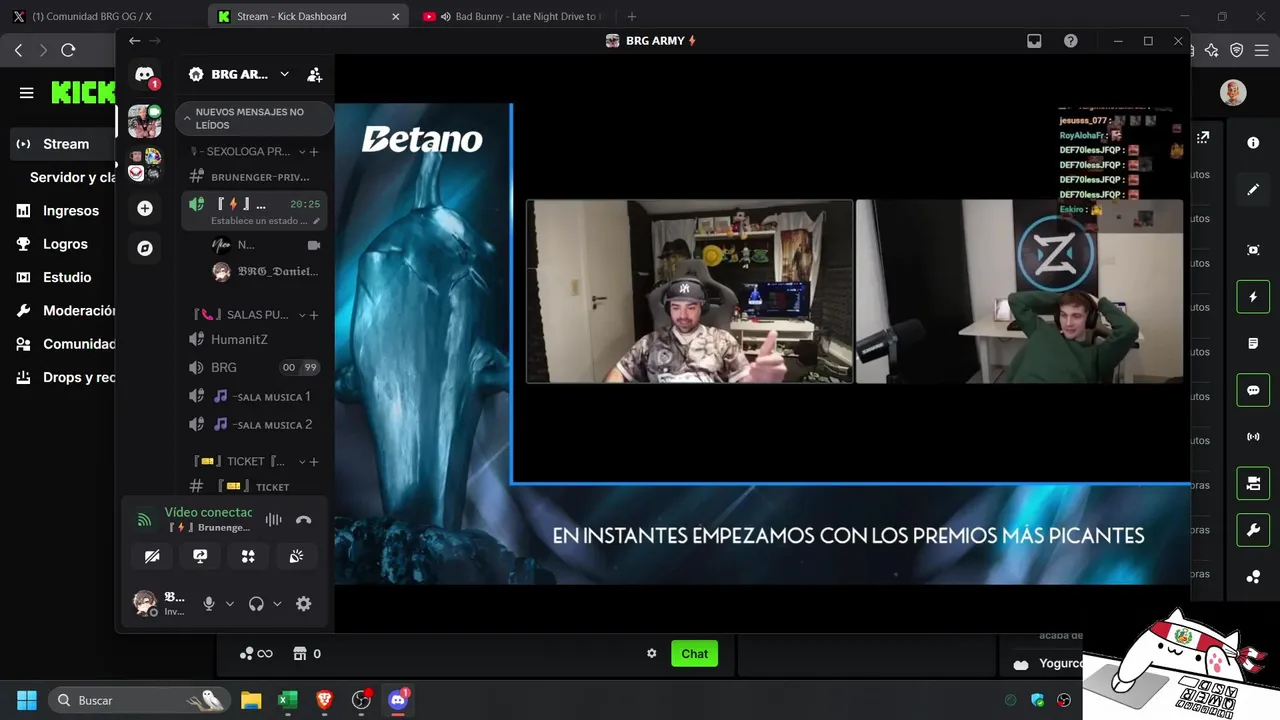The width and height of the screenshot is (1280, 720).
Task: Open Kick chat settings gear icon
Action: [652, 654]
